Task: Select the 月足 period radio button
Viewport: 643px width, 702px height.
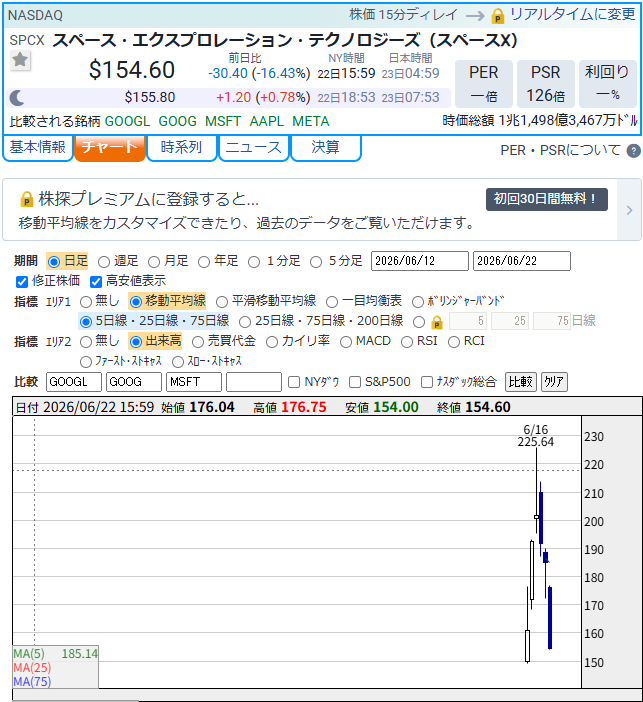Action: coord(154,261)
